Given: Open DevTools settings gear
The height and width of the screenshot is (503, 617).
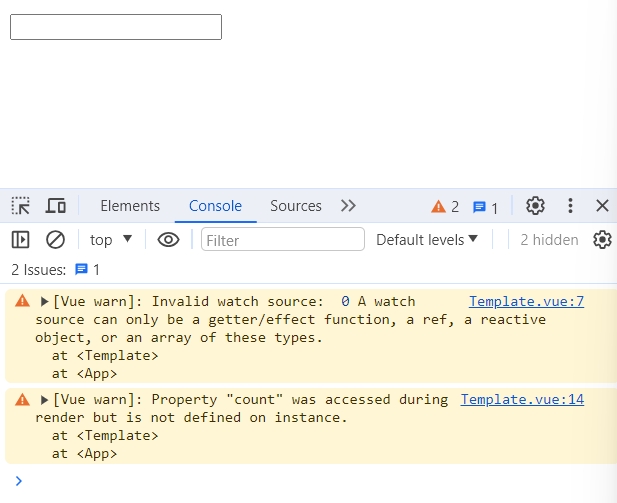Looking at the screenshot, I should (x=535, y=205).
